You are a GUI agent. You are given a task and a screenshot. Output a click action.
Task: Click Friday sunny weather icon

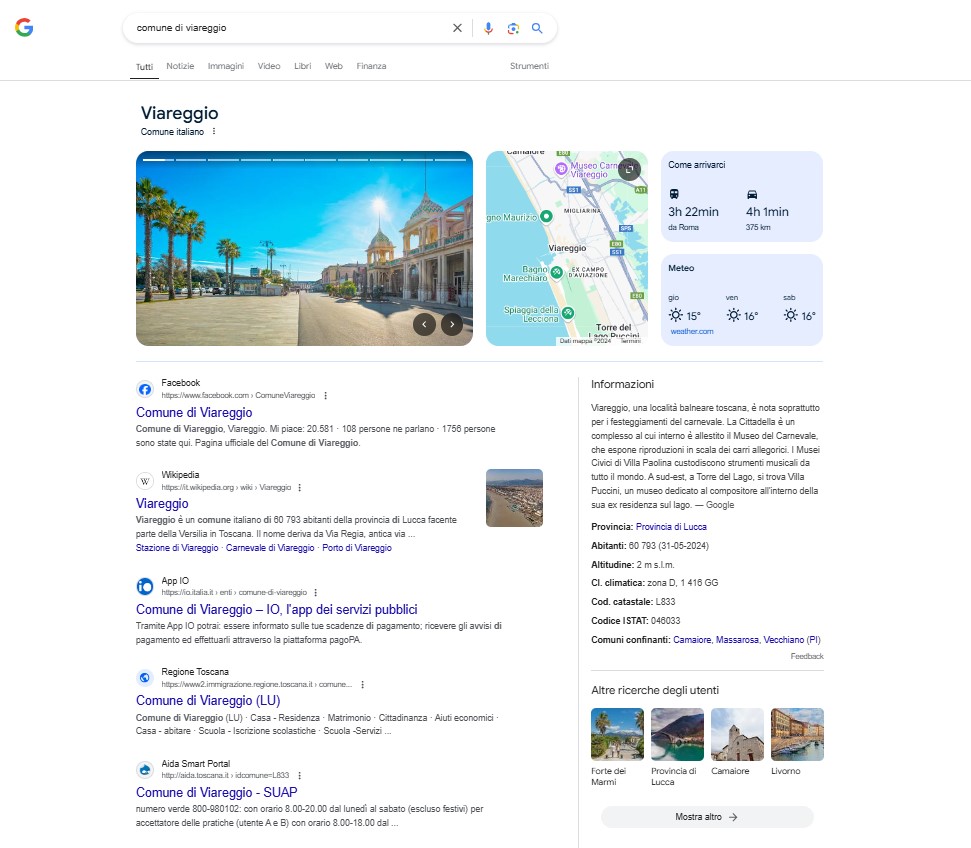(x=734, y=315)
